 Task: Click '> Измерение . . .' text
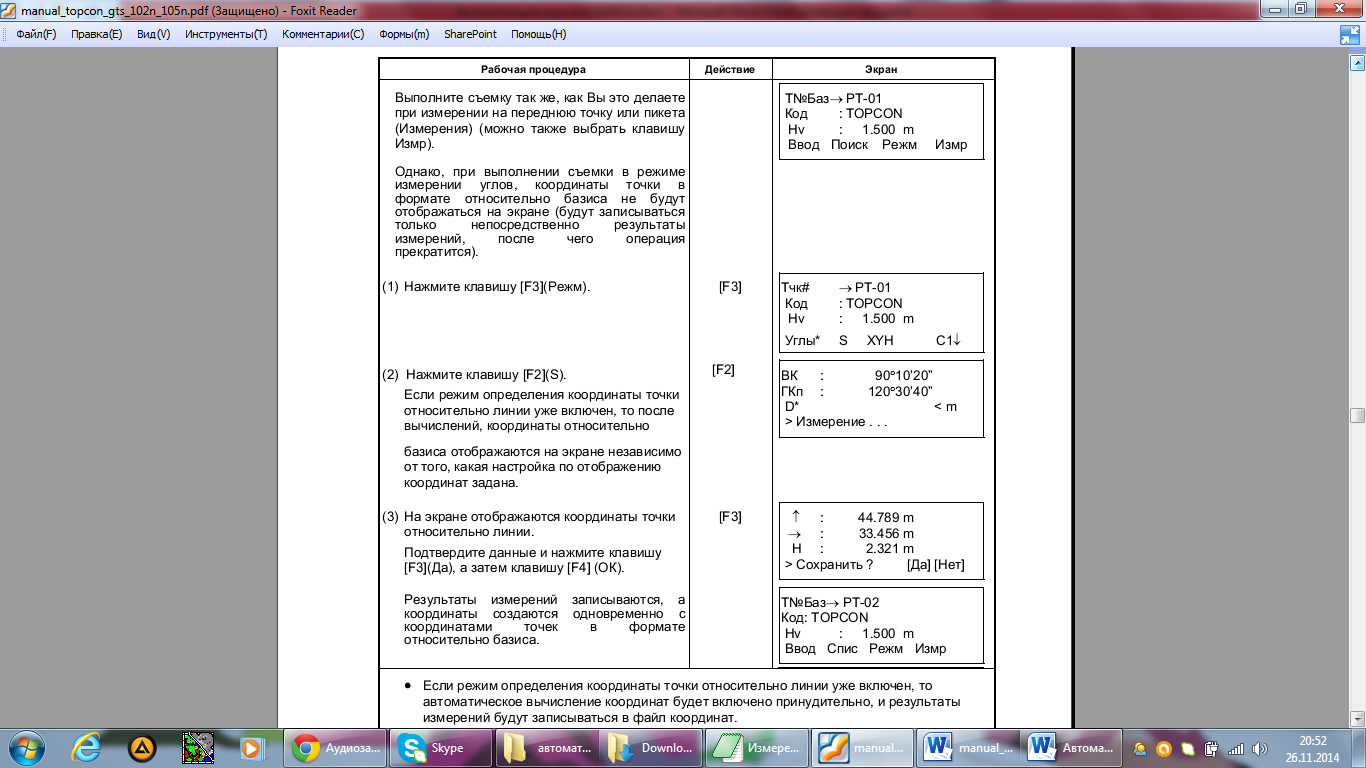tap(836, 422)
